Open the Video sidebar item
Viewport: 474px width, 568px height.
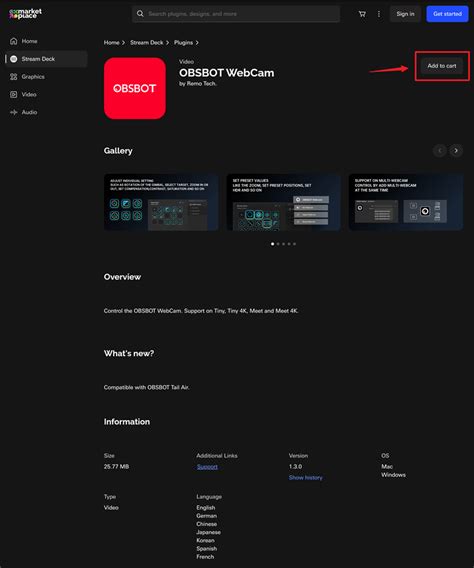46,94
